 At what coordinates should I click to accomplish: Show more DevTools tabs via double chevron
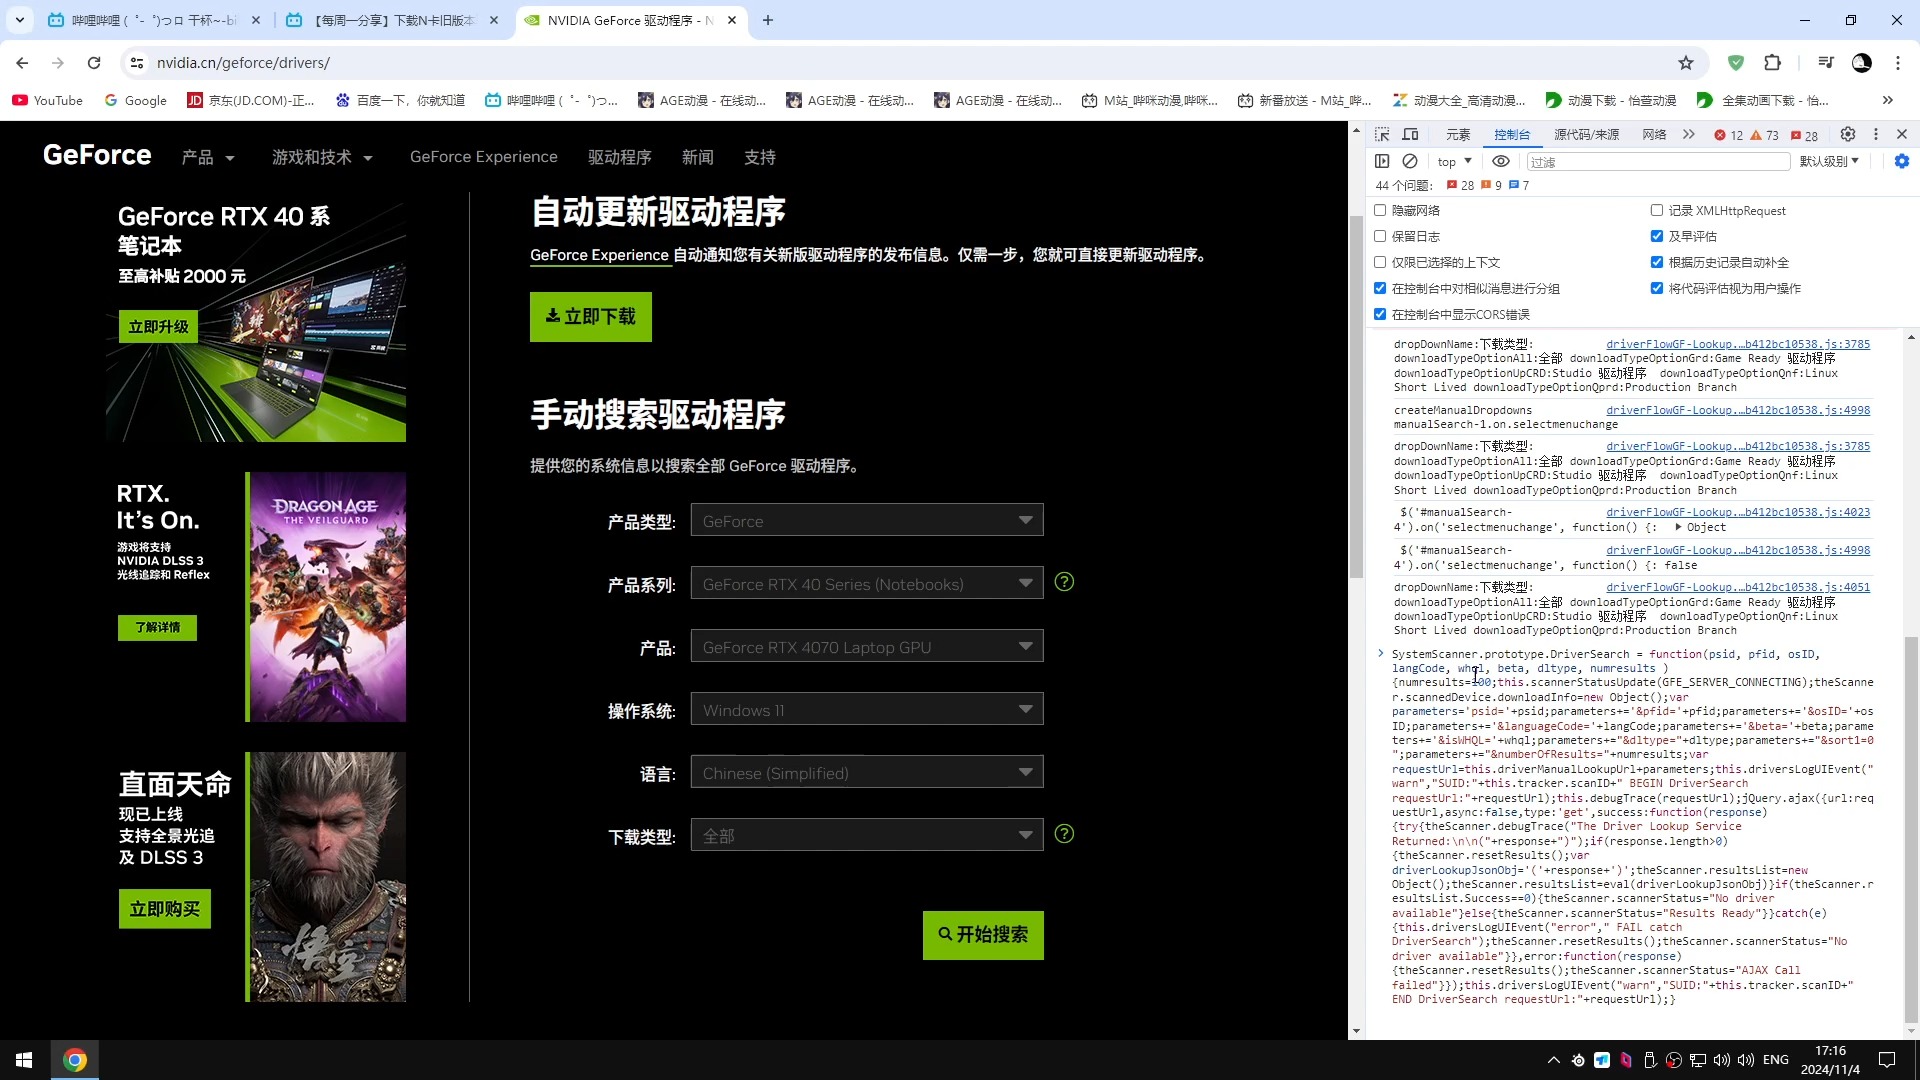(x=1689, y=134)
